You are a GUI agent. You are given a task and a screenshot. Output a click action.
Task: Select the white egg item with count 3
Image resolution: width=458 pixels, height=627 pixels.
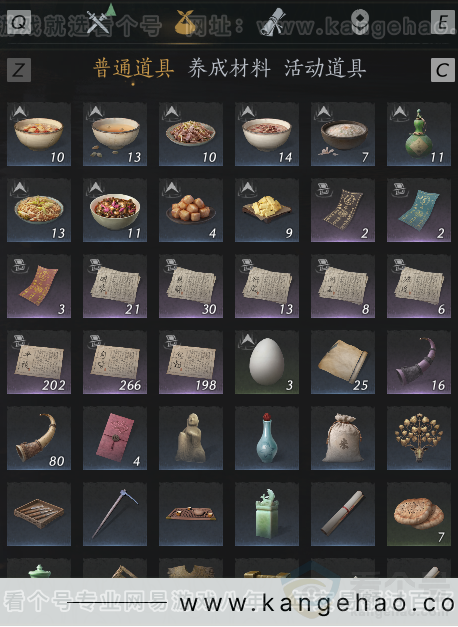point(267,362)
